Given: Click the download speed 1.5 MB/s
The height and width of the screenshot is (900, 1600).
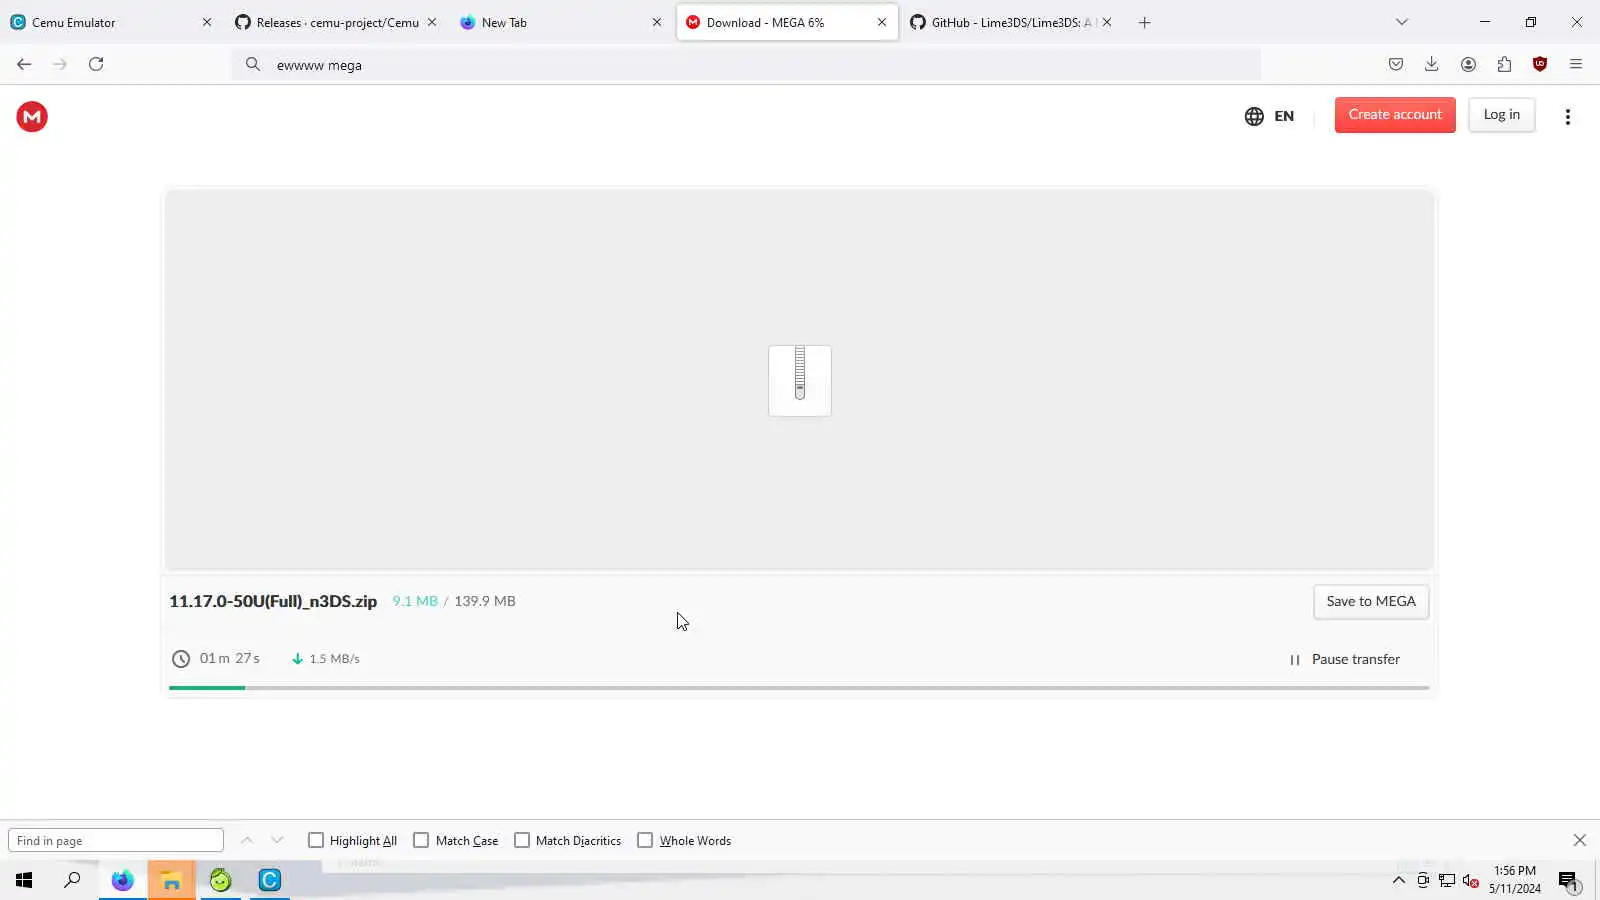Looking at the screenshot, I should click(334, 659).
